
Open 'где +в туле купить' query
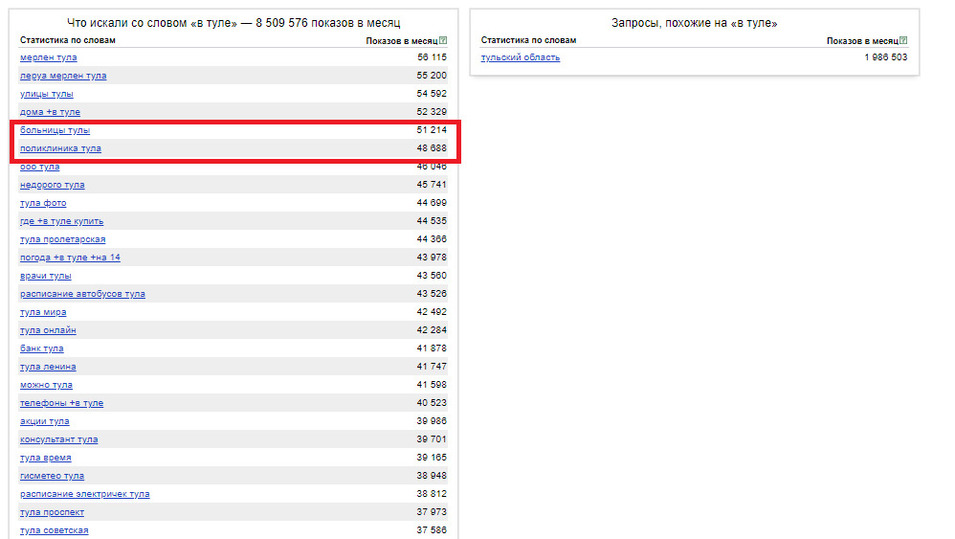click(x=62, y=221)
